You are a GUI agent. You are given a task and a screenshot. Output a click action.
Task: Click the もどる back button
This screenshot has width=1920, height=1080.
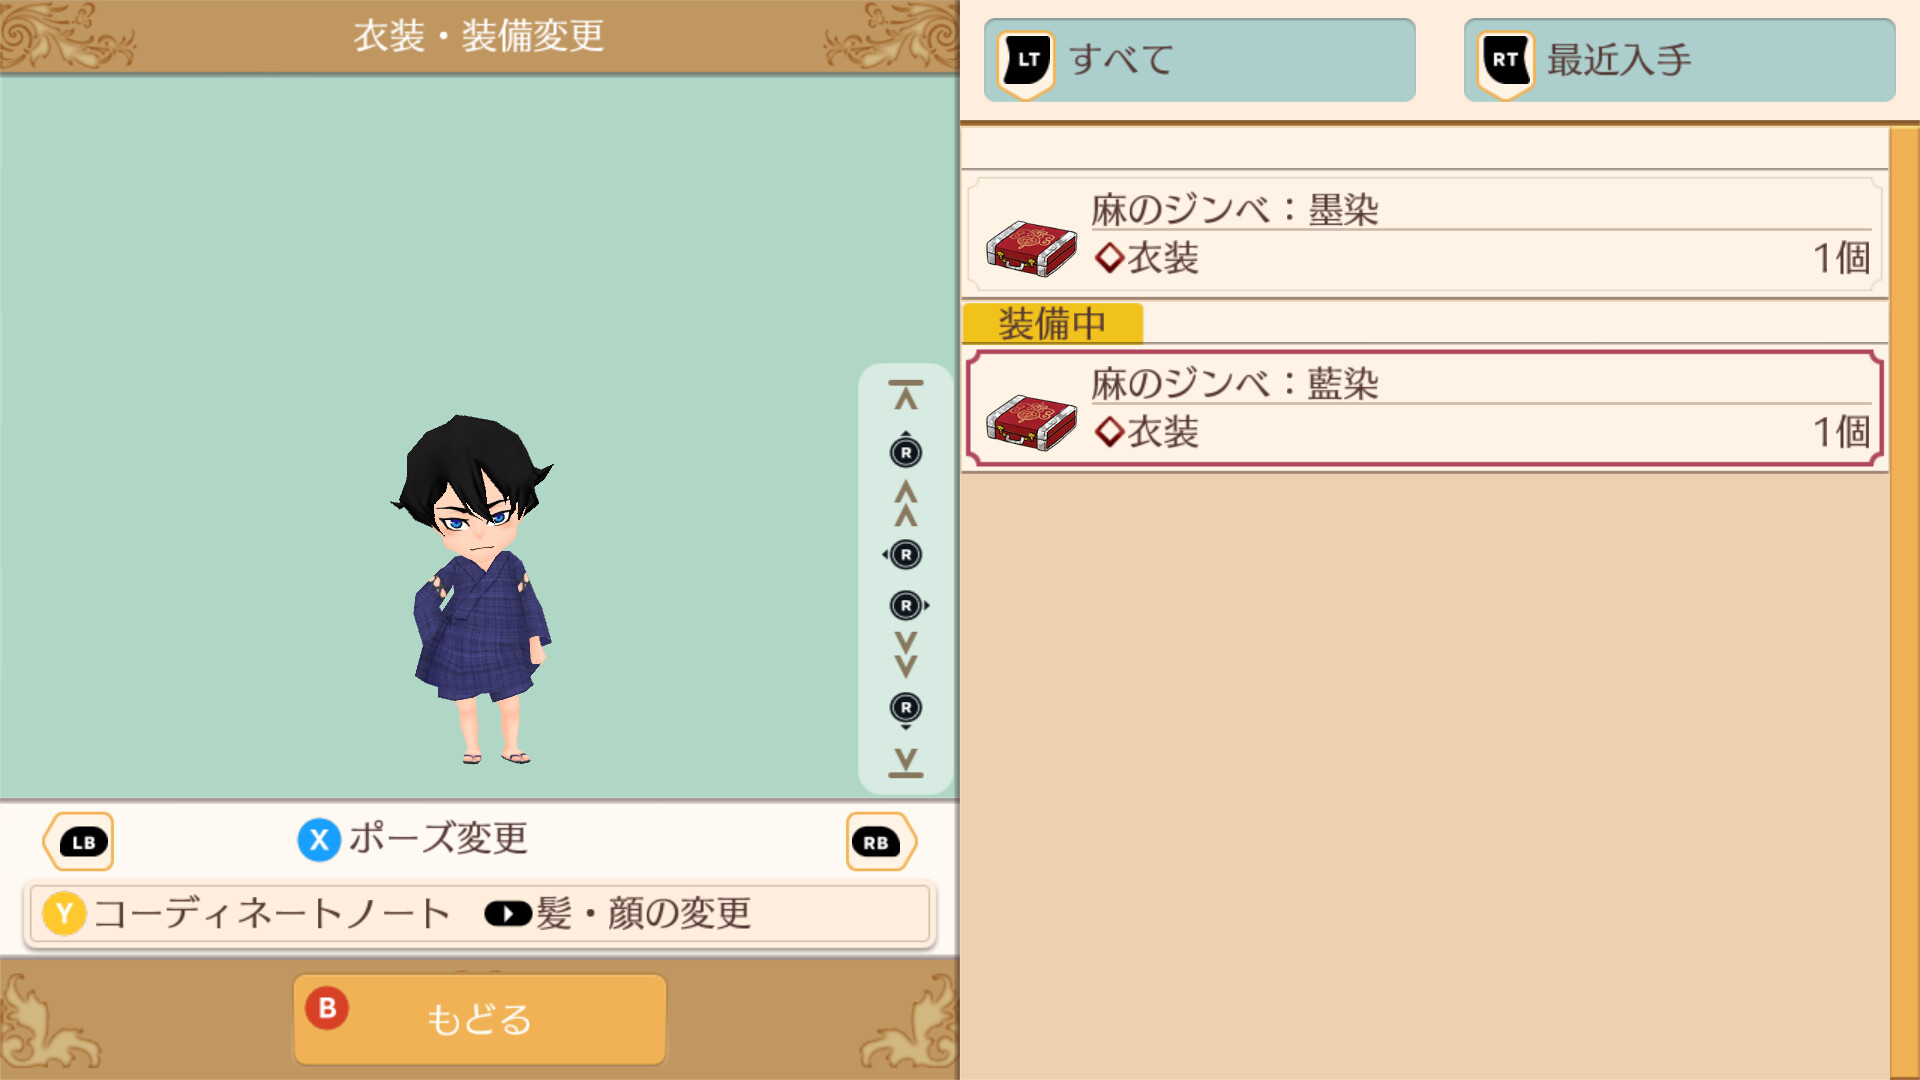tap(480, 1019)
